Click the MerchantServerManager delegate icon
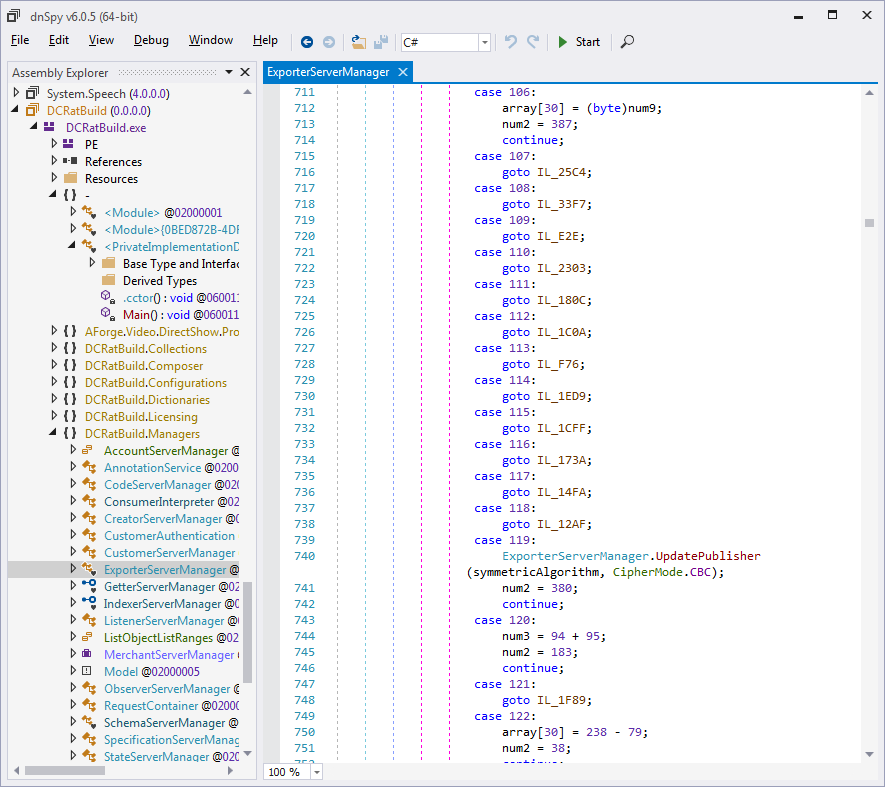Image resolution: width=885 pixels, height=787 pixels. (86, 654)
